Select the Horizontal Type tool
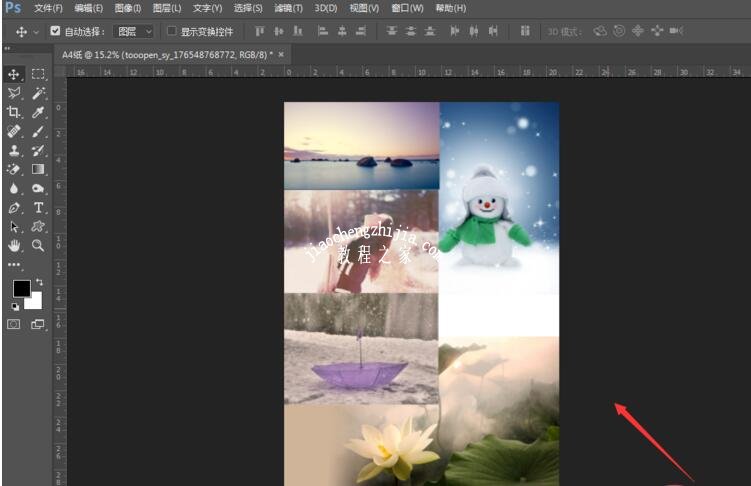The width and height of the screenshot is (751, 486). pyautogui.click(x=38, y=208)
